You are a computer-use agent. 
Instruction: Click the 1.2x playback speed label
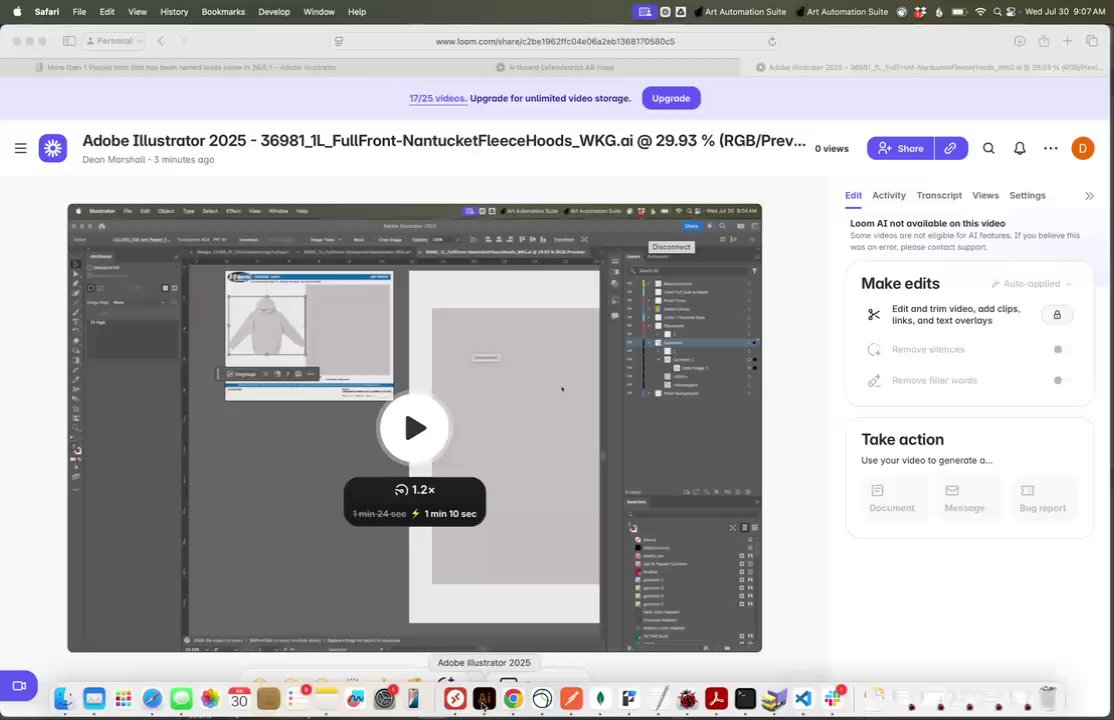[416, 490]
